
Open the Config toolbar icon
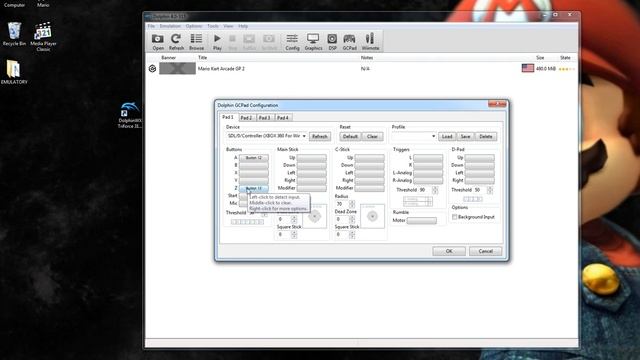pyautogui.click(x=292, y=42)
